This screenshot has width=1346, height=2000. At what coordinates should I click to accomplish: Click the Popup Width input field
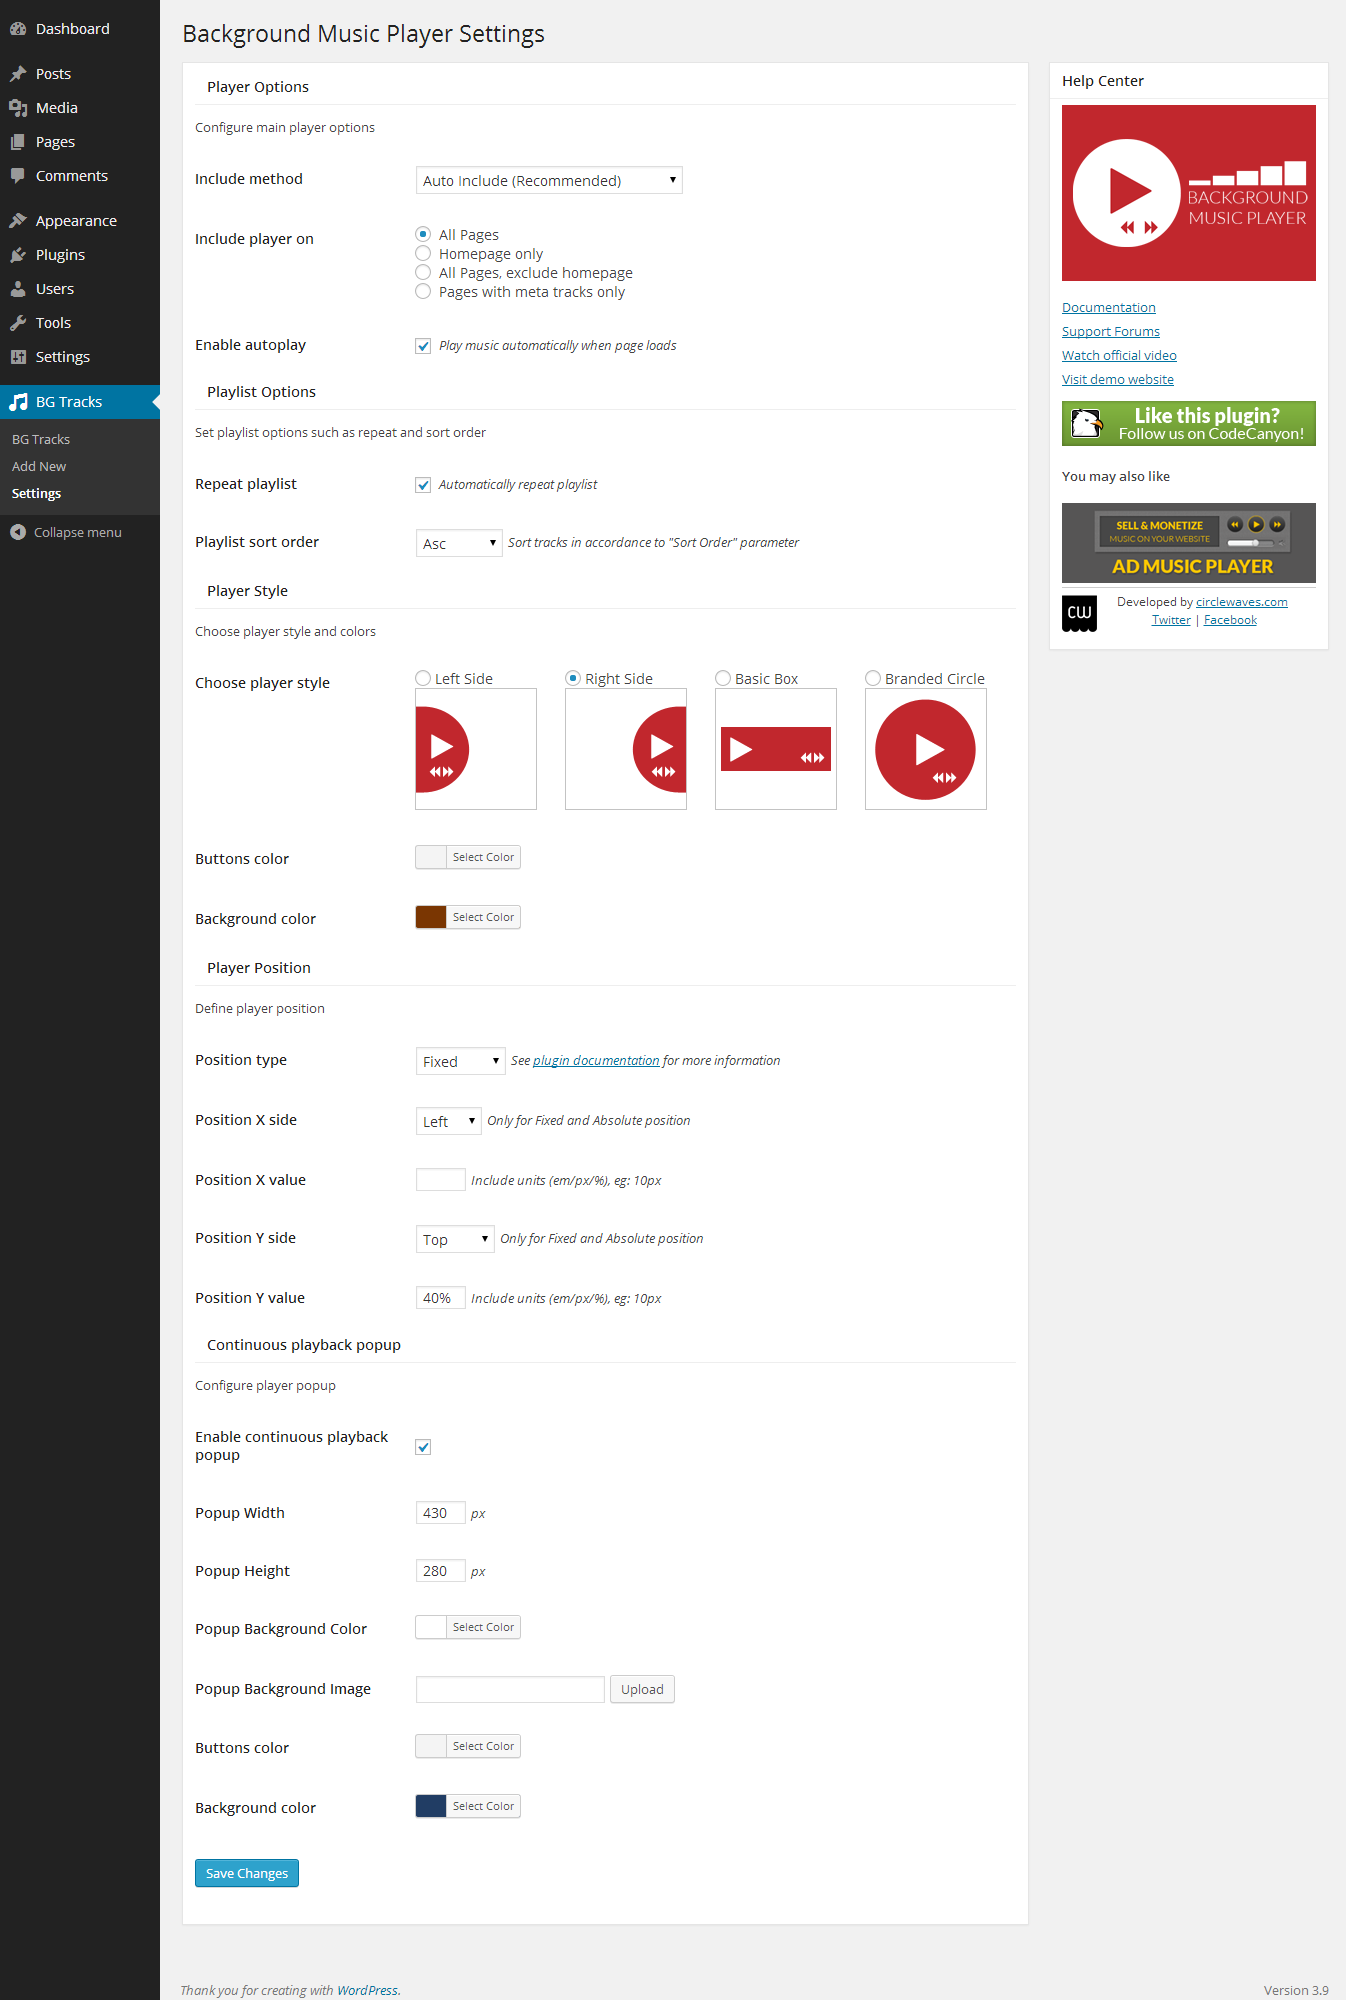point(441,1513)
